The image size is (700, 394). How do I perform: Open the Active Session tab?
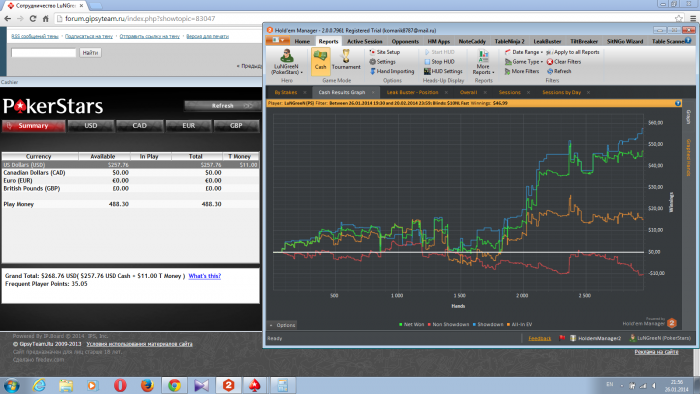pos(365,41)
